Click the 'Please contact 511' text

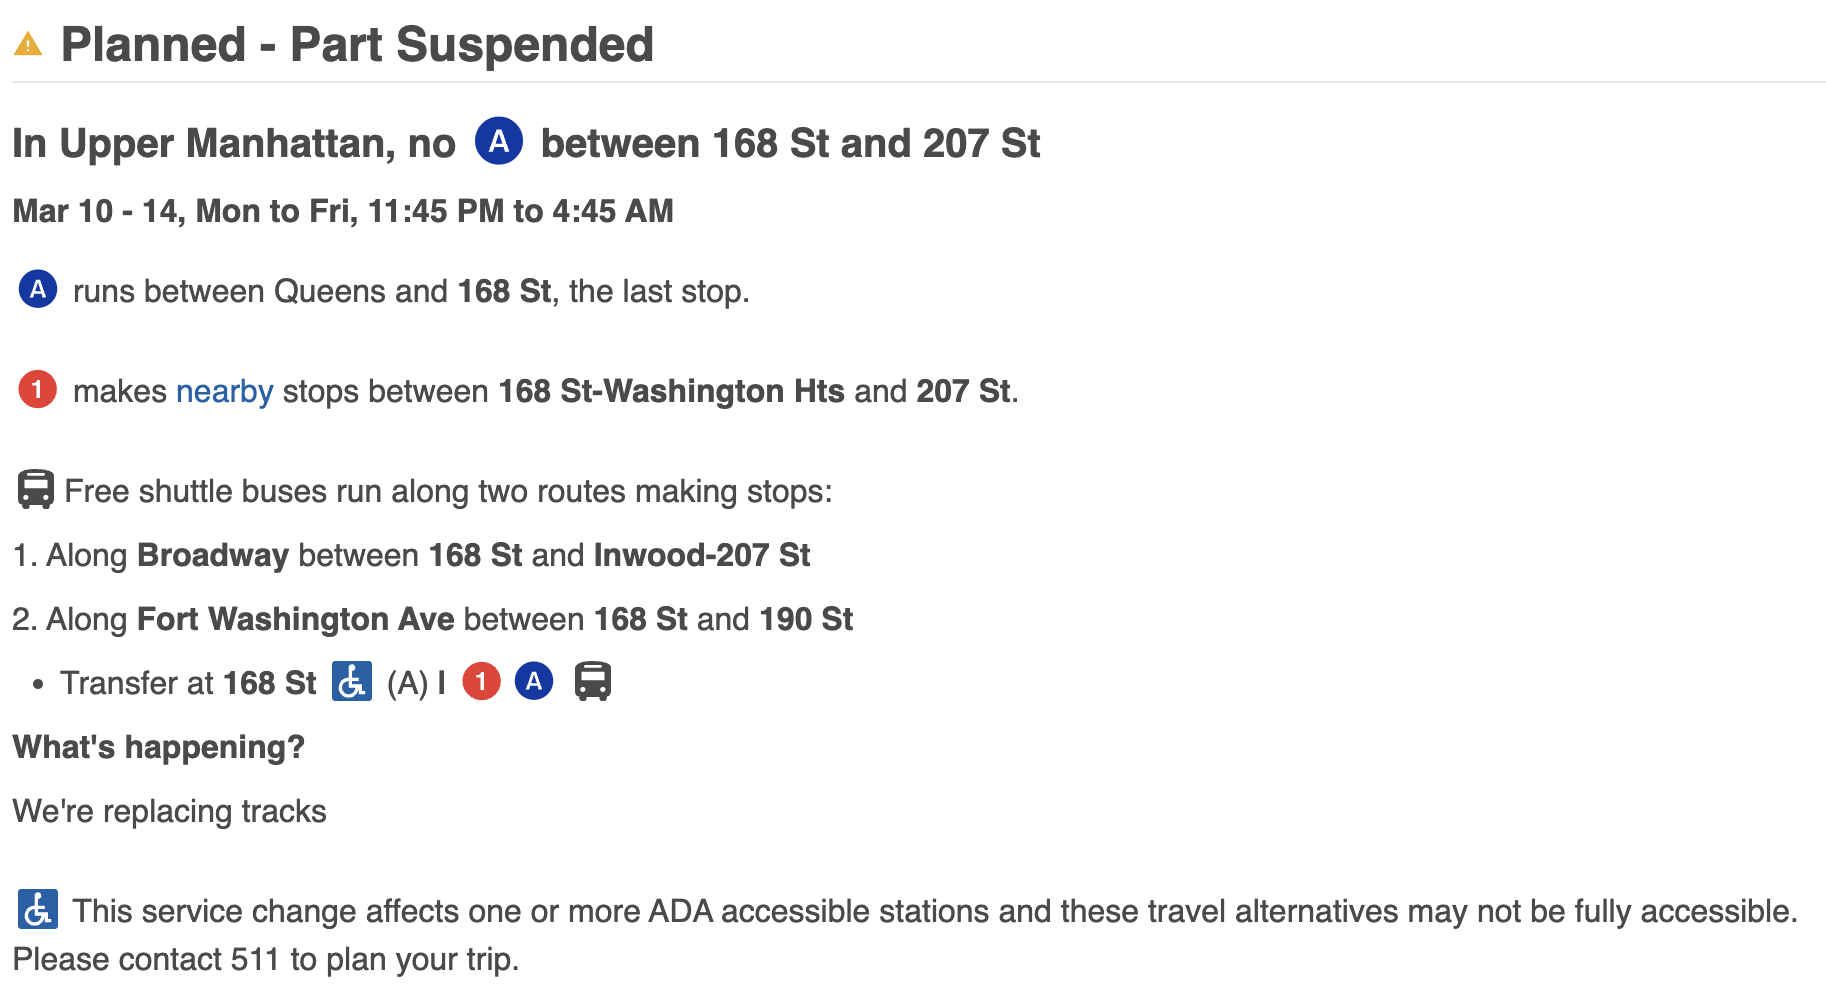click(266, 959)
